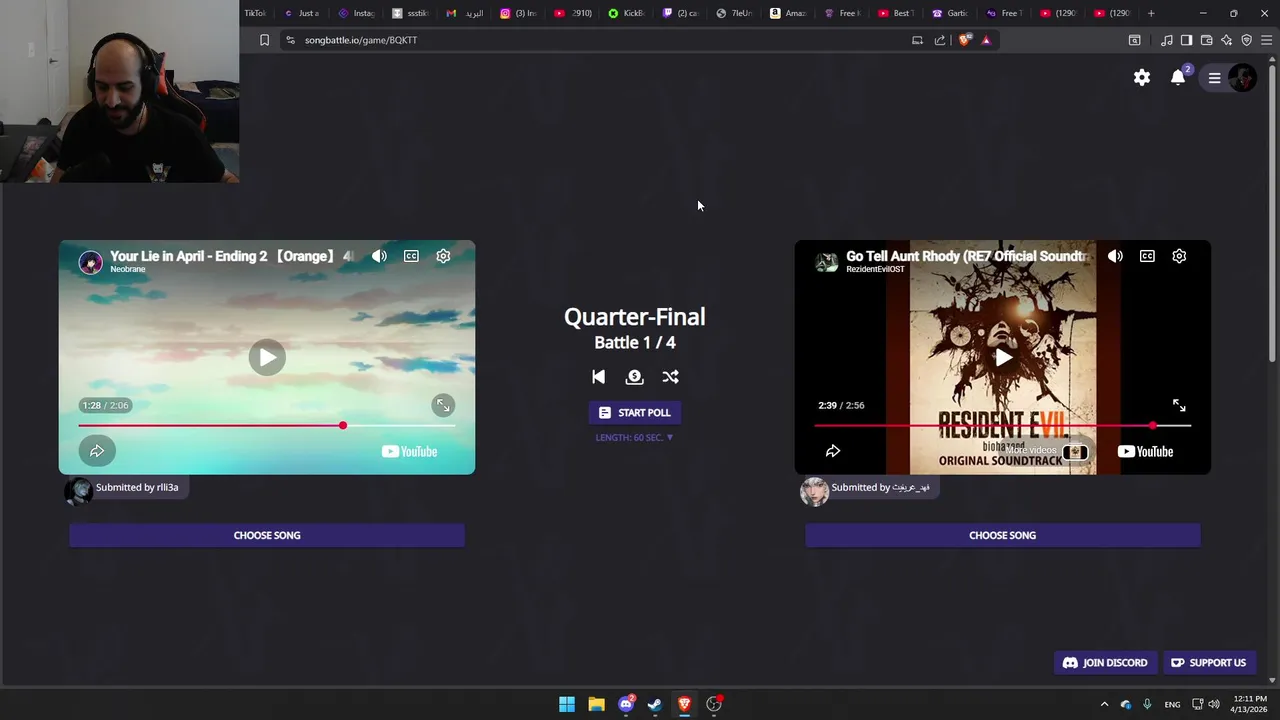
Task: Switch to the KickBot tab
Action: [x=627, y=13]
